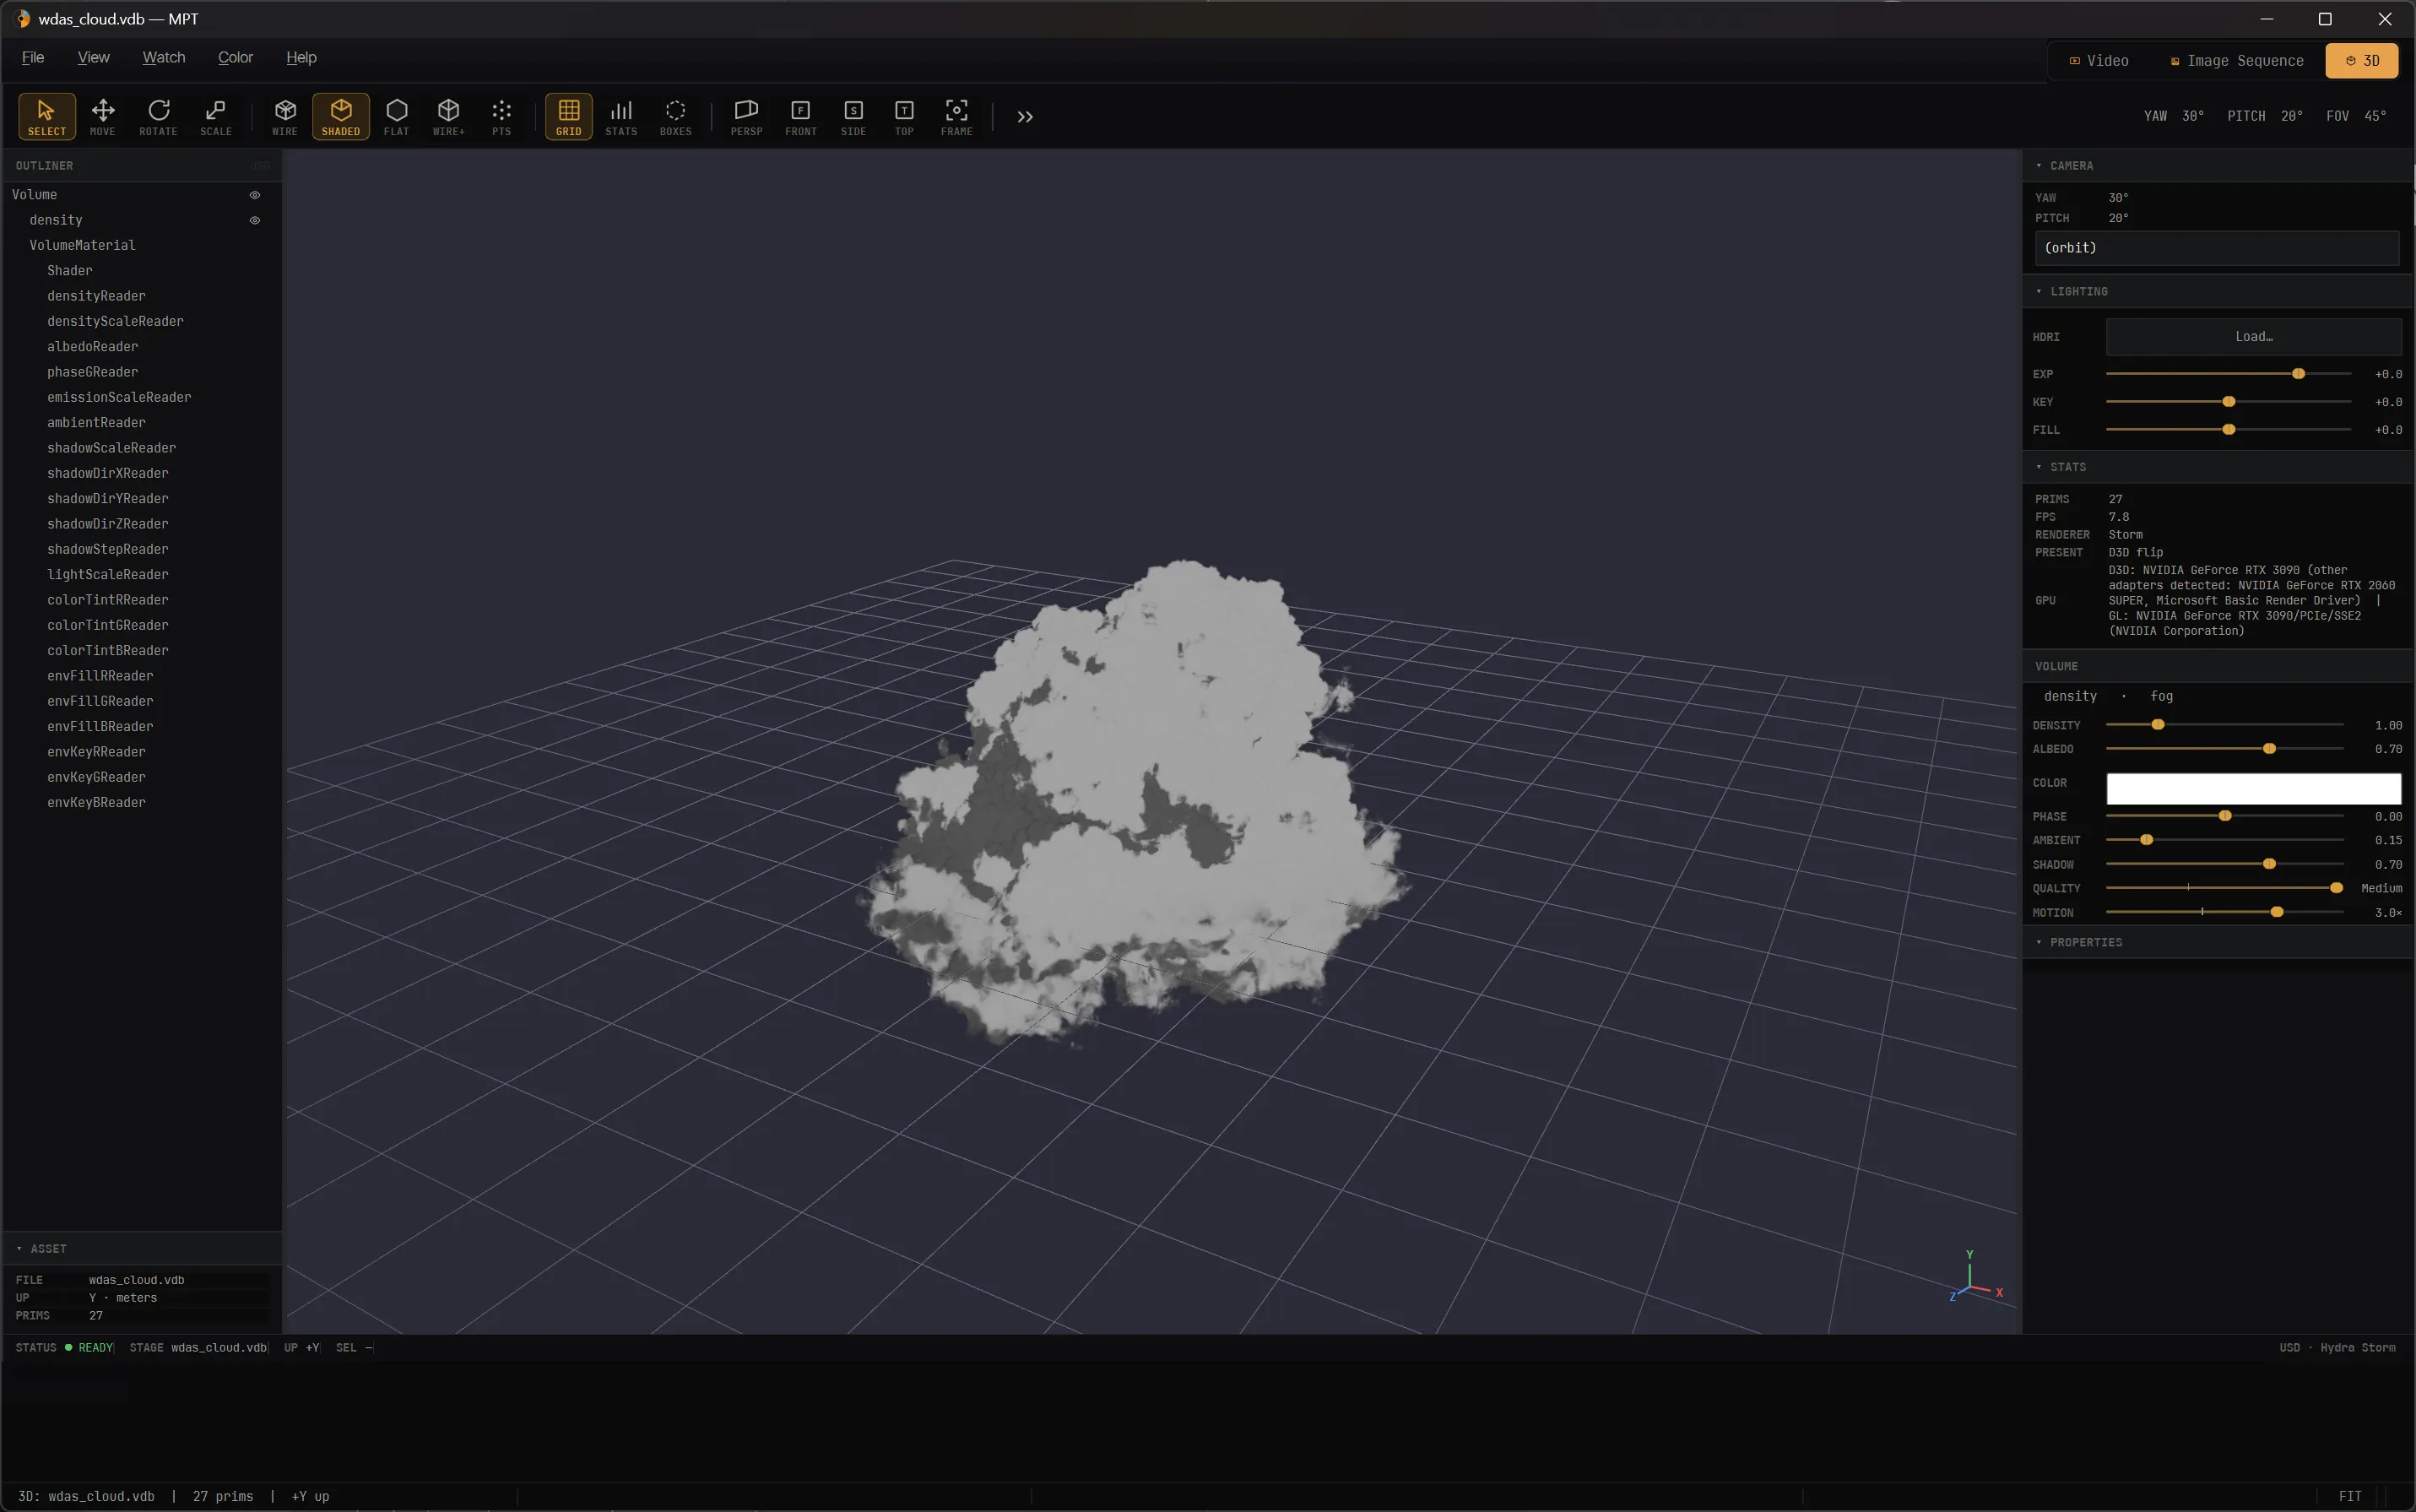Activate the Move tool
2416x1512 pixels.
pyautogui.click(x=103, y=116)
